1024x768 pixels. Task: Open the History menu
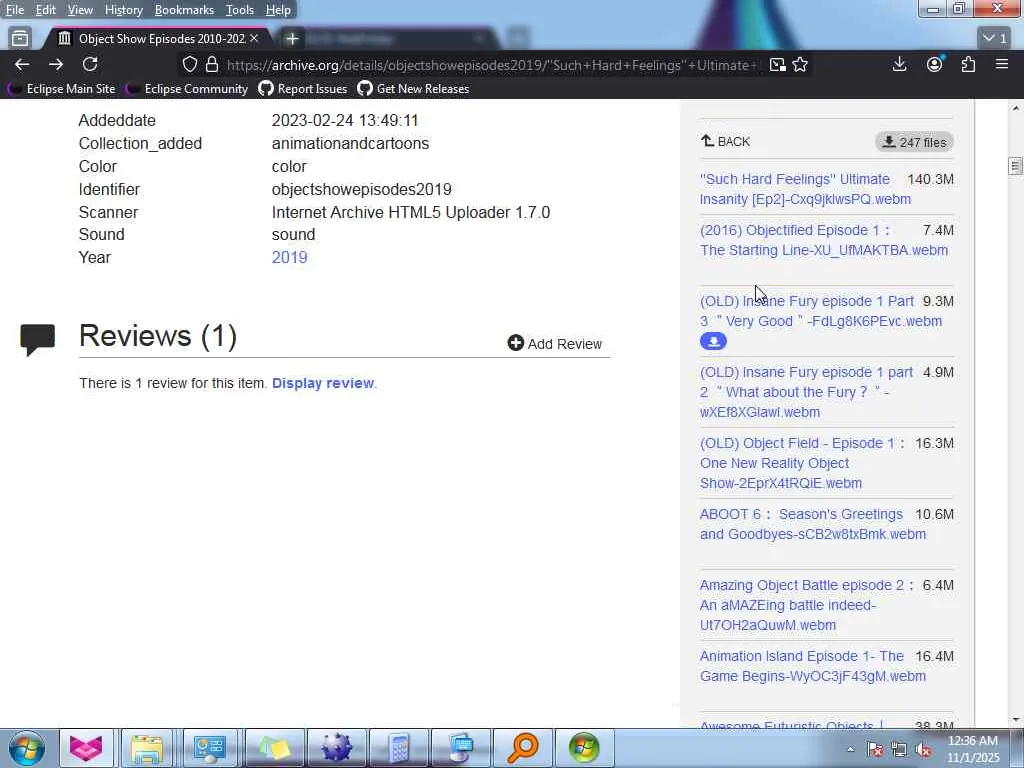(123, 10)
